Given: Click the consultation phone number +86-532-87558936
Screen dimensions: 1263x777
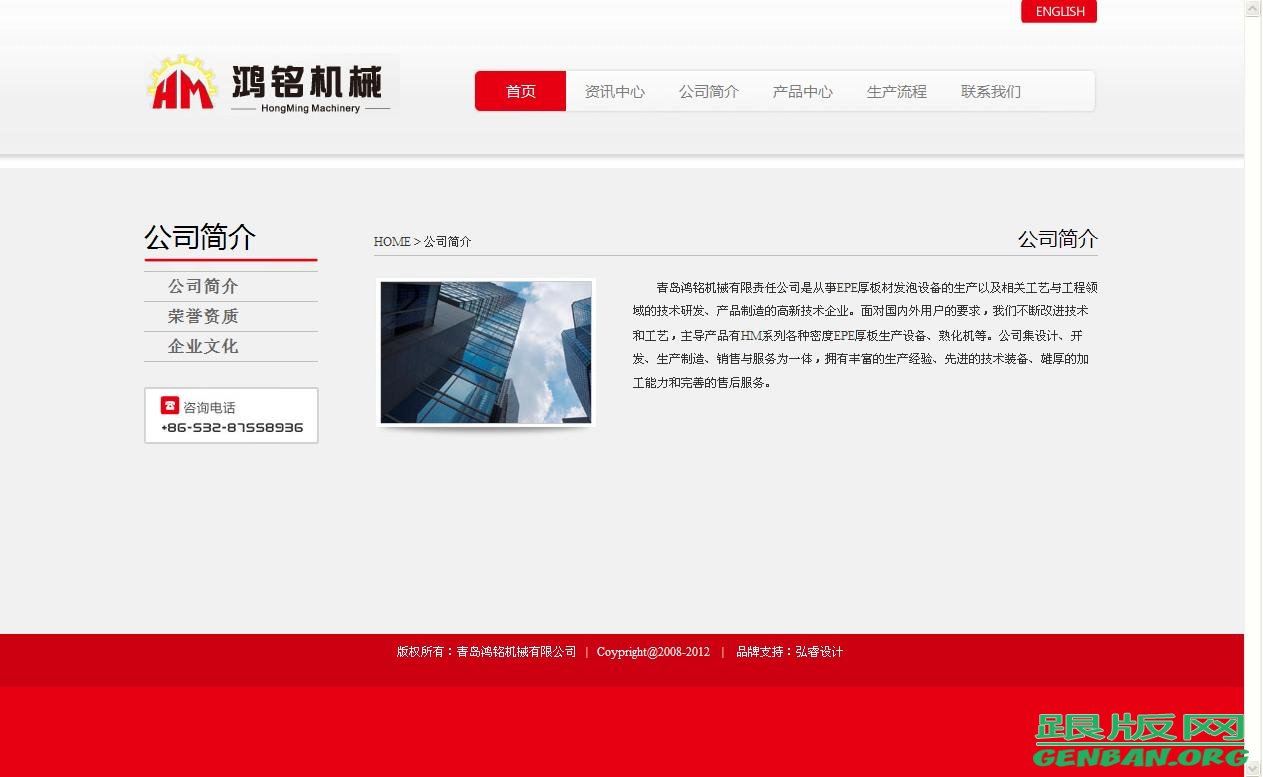Looking at the screenshot, I should click(230, 427).
